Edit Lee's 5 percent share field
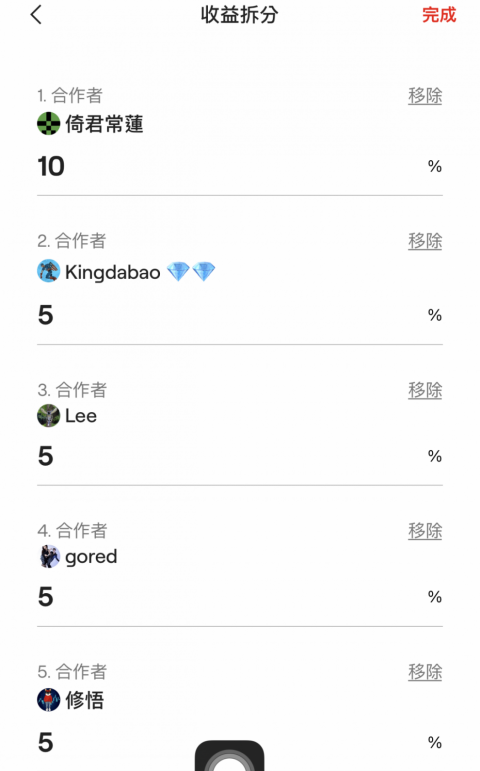 [240, 456]
